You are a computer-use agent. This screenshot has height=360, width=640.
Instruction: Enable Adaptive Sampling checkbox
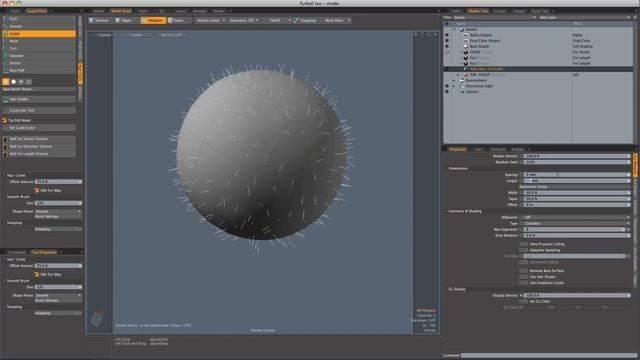coord(523,250)
